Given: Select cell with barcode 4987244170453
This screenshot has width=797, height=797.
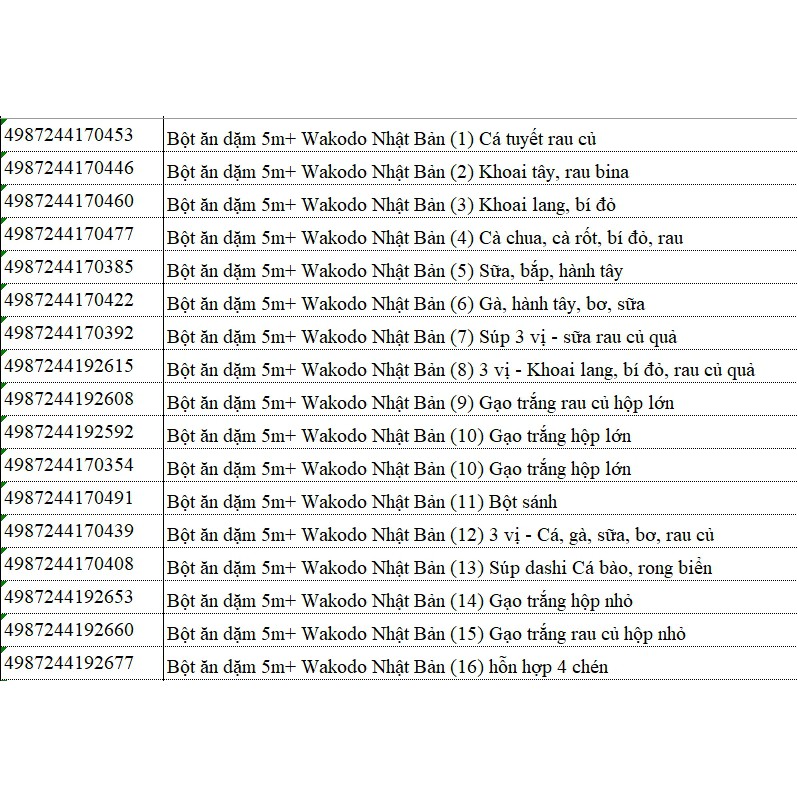Looking at the screenshot, I should pos(82,135).
